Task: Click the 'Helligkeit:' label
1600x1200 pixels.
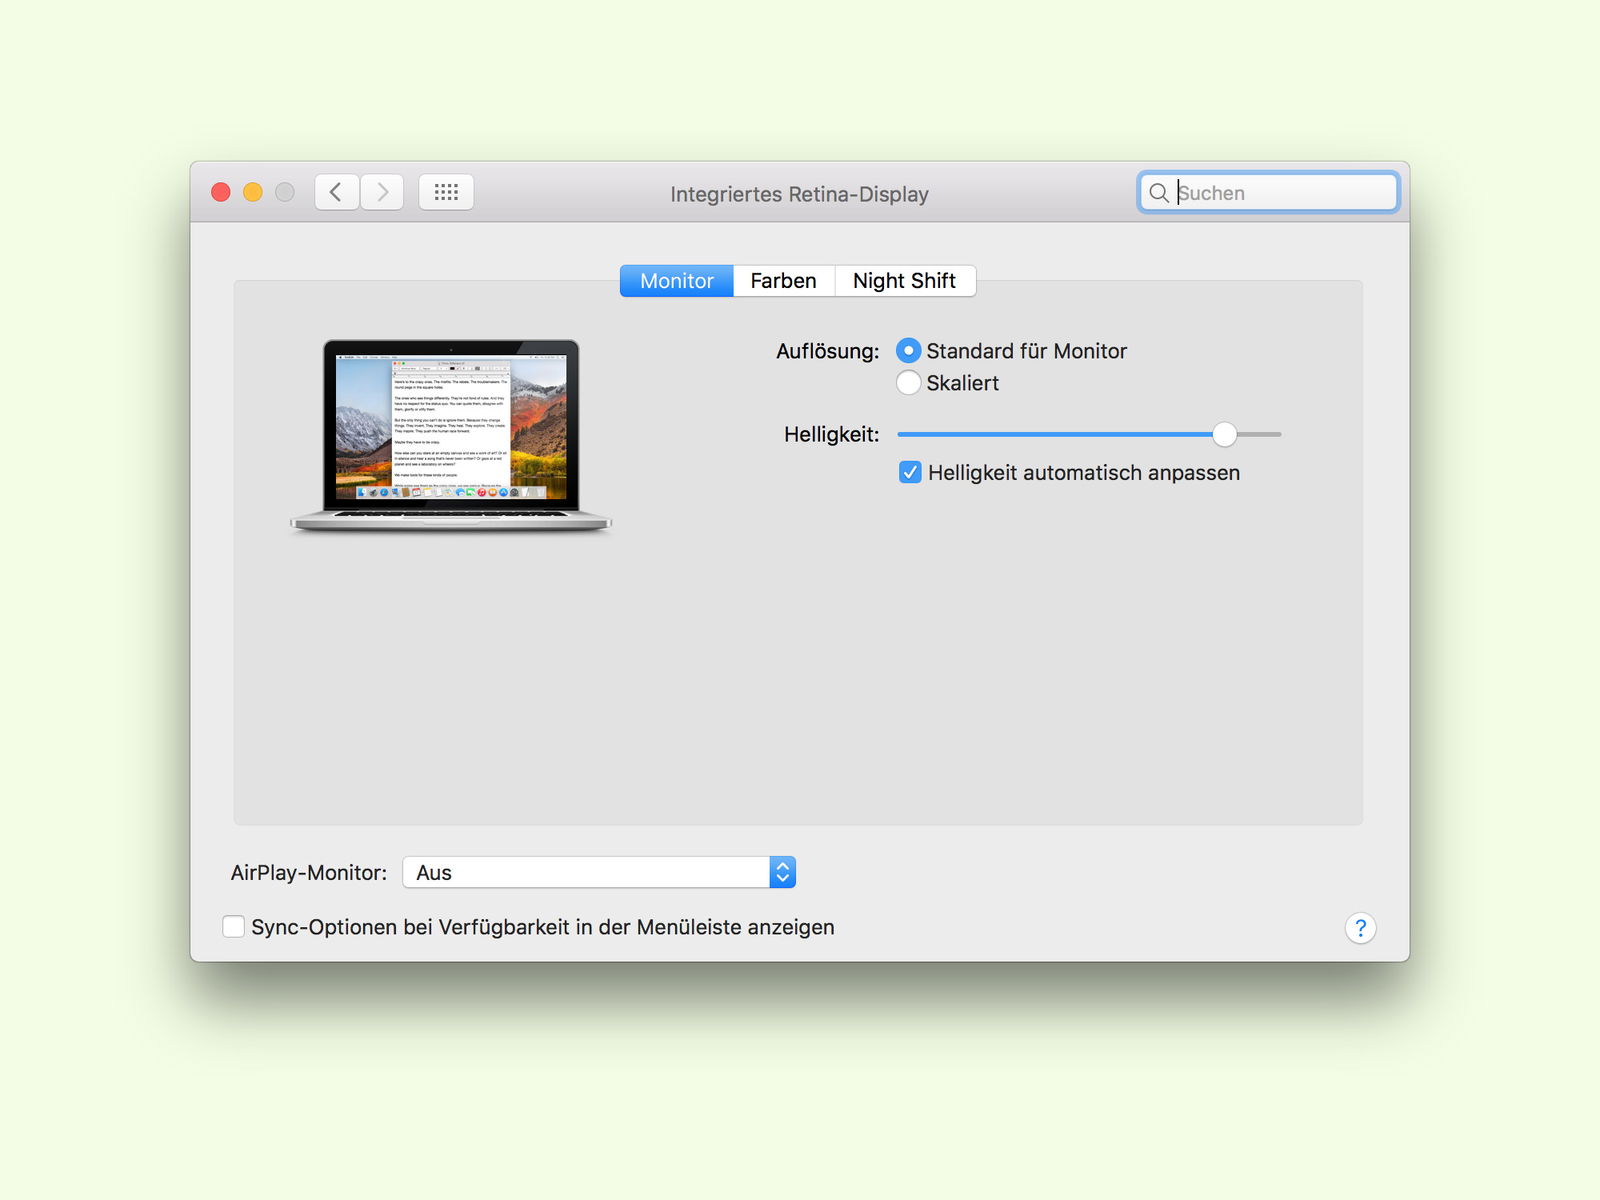Action: 832,434
